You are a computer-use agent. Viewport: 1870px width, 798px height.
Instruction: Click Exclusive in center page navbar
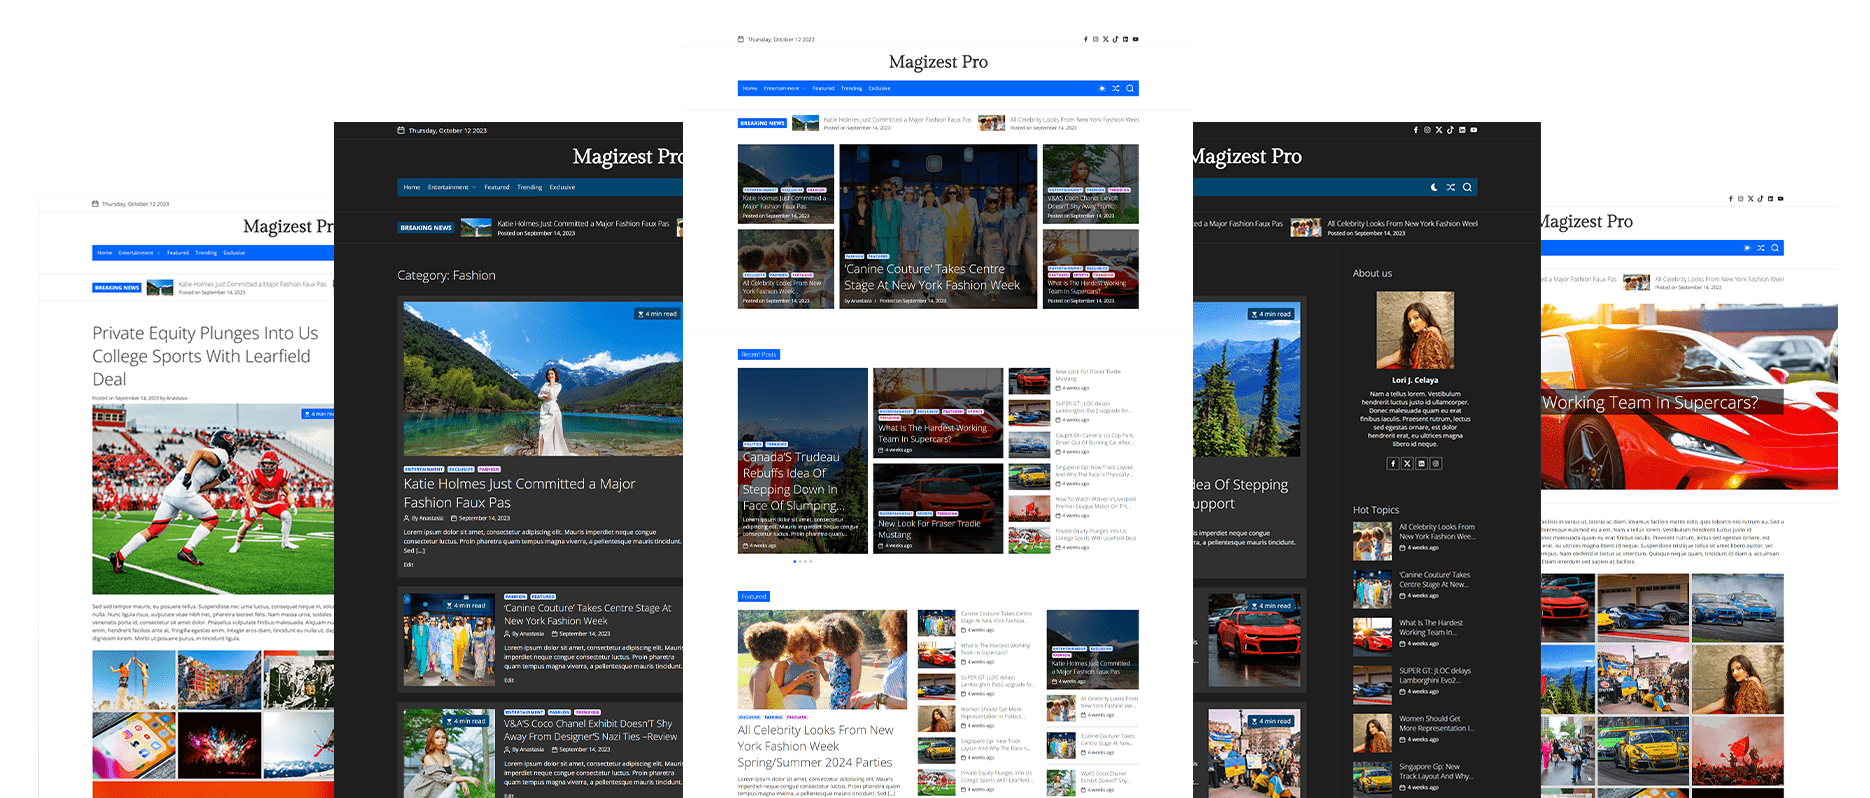(x=879, y=88)
